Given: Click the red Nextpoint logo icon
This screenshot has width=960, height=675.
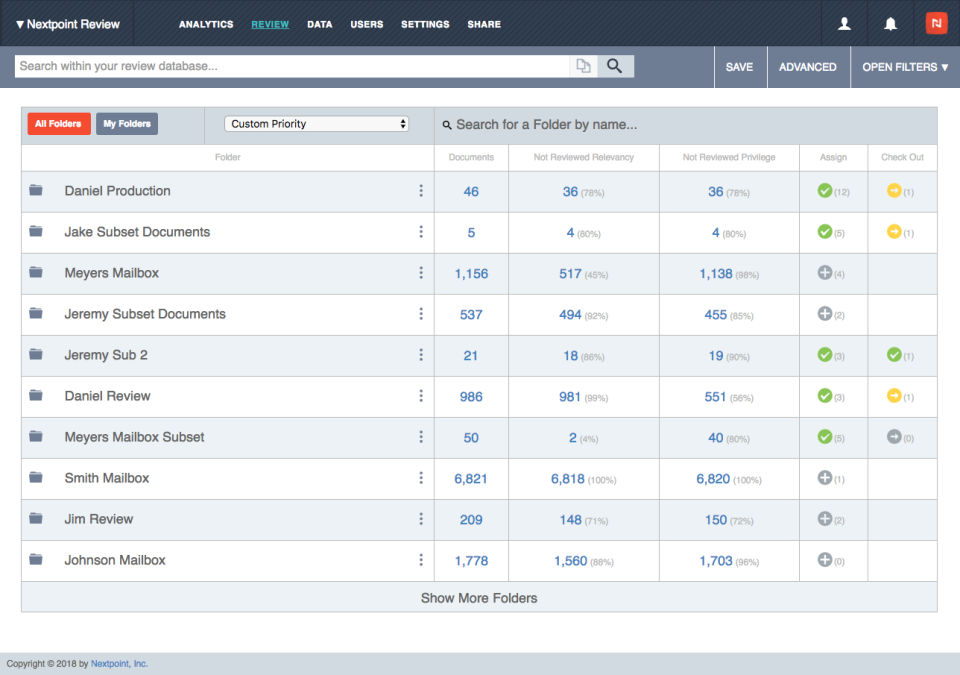Looking at the screenshot, I should point(936,23).
